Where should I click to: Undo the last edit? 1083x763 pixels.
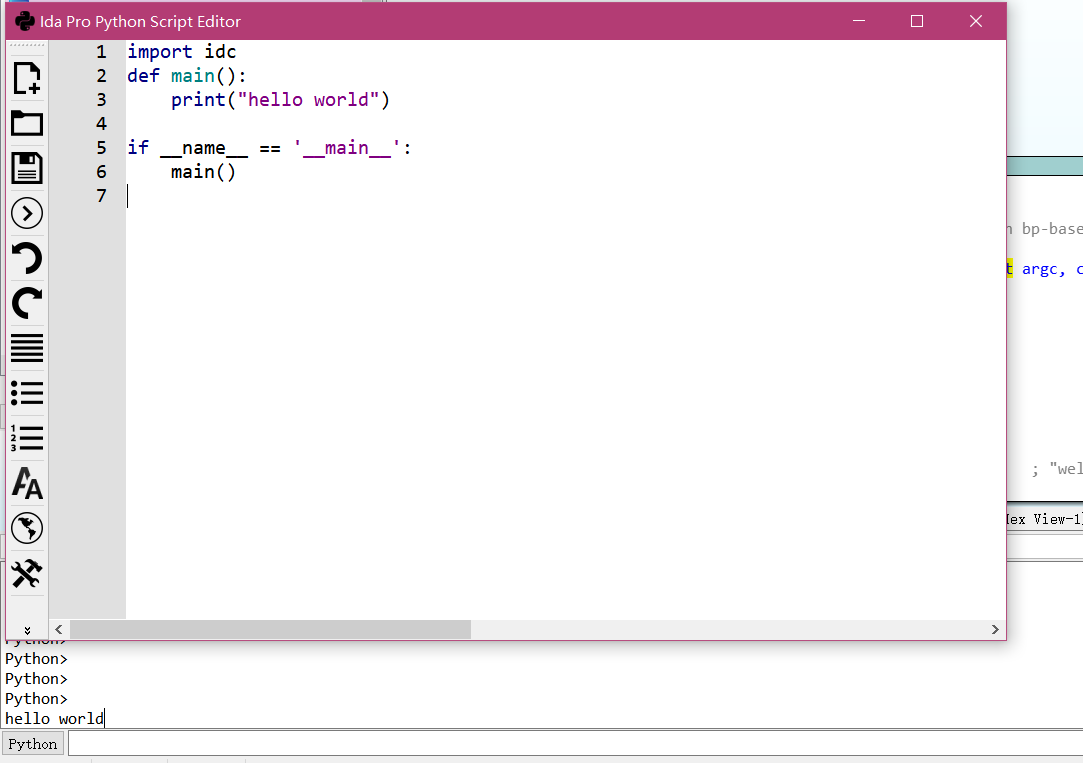[27, 258]
